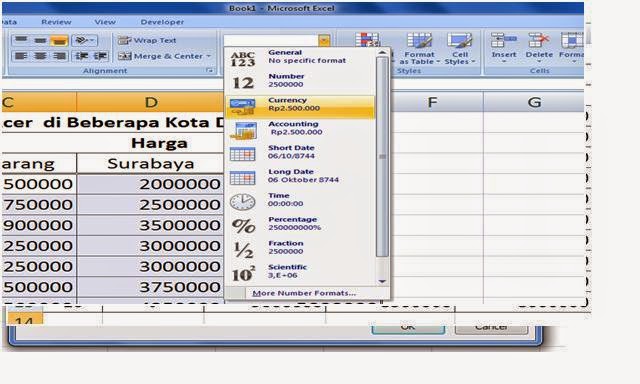This screenshot has width=640, height=384.
Task: Align text right icon
Action: point(59,56)
